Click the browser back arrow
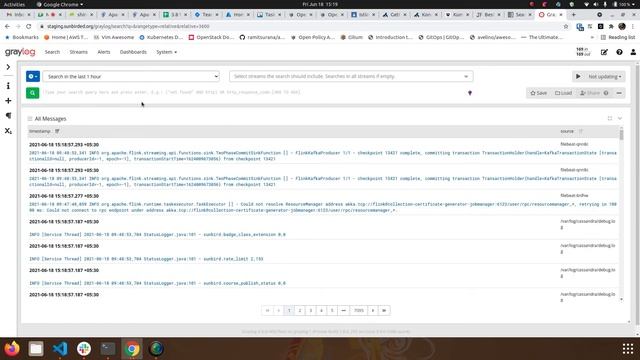The image size is (640, 360). (x=7, y=26)
